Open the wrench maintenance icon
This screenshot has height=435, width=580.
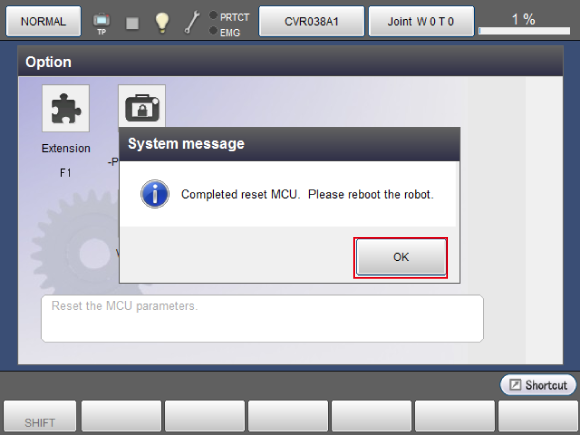click(x=192, y=22)
